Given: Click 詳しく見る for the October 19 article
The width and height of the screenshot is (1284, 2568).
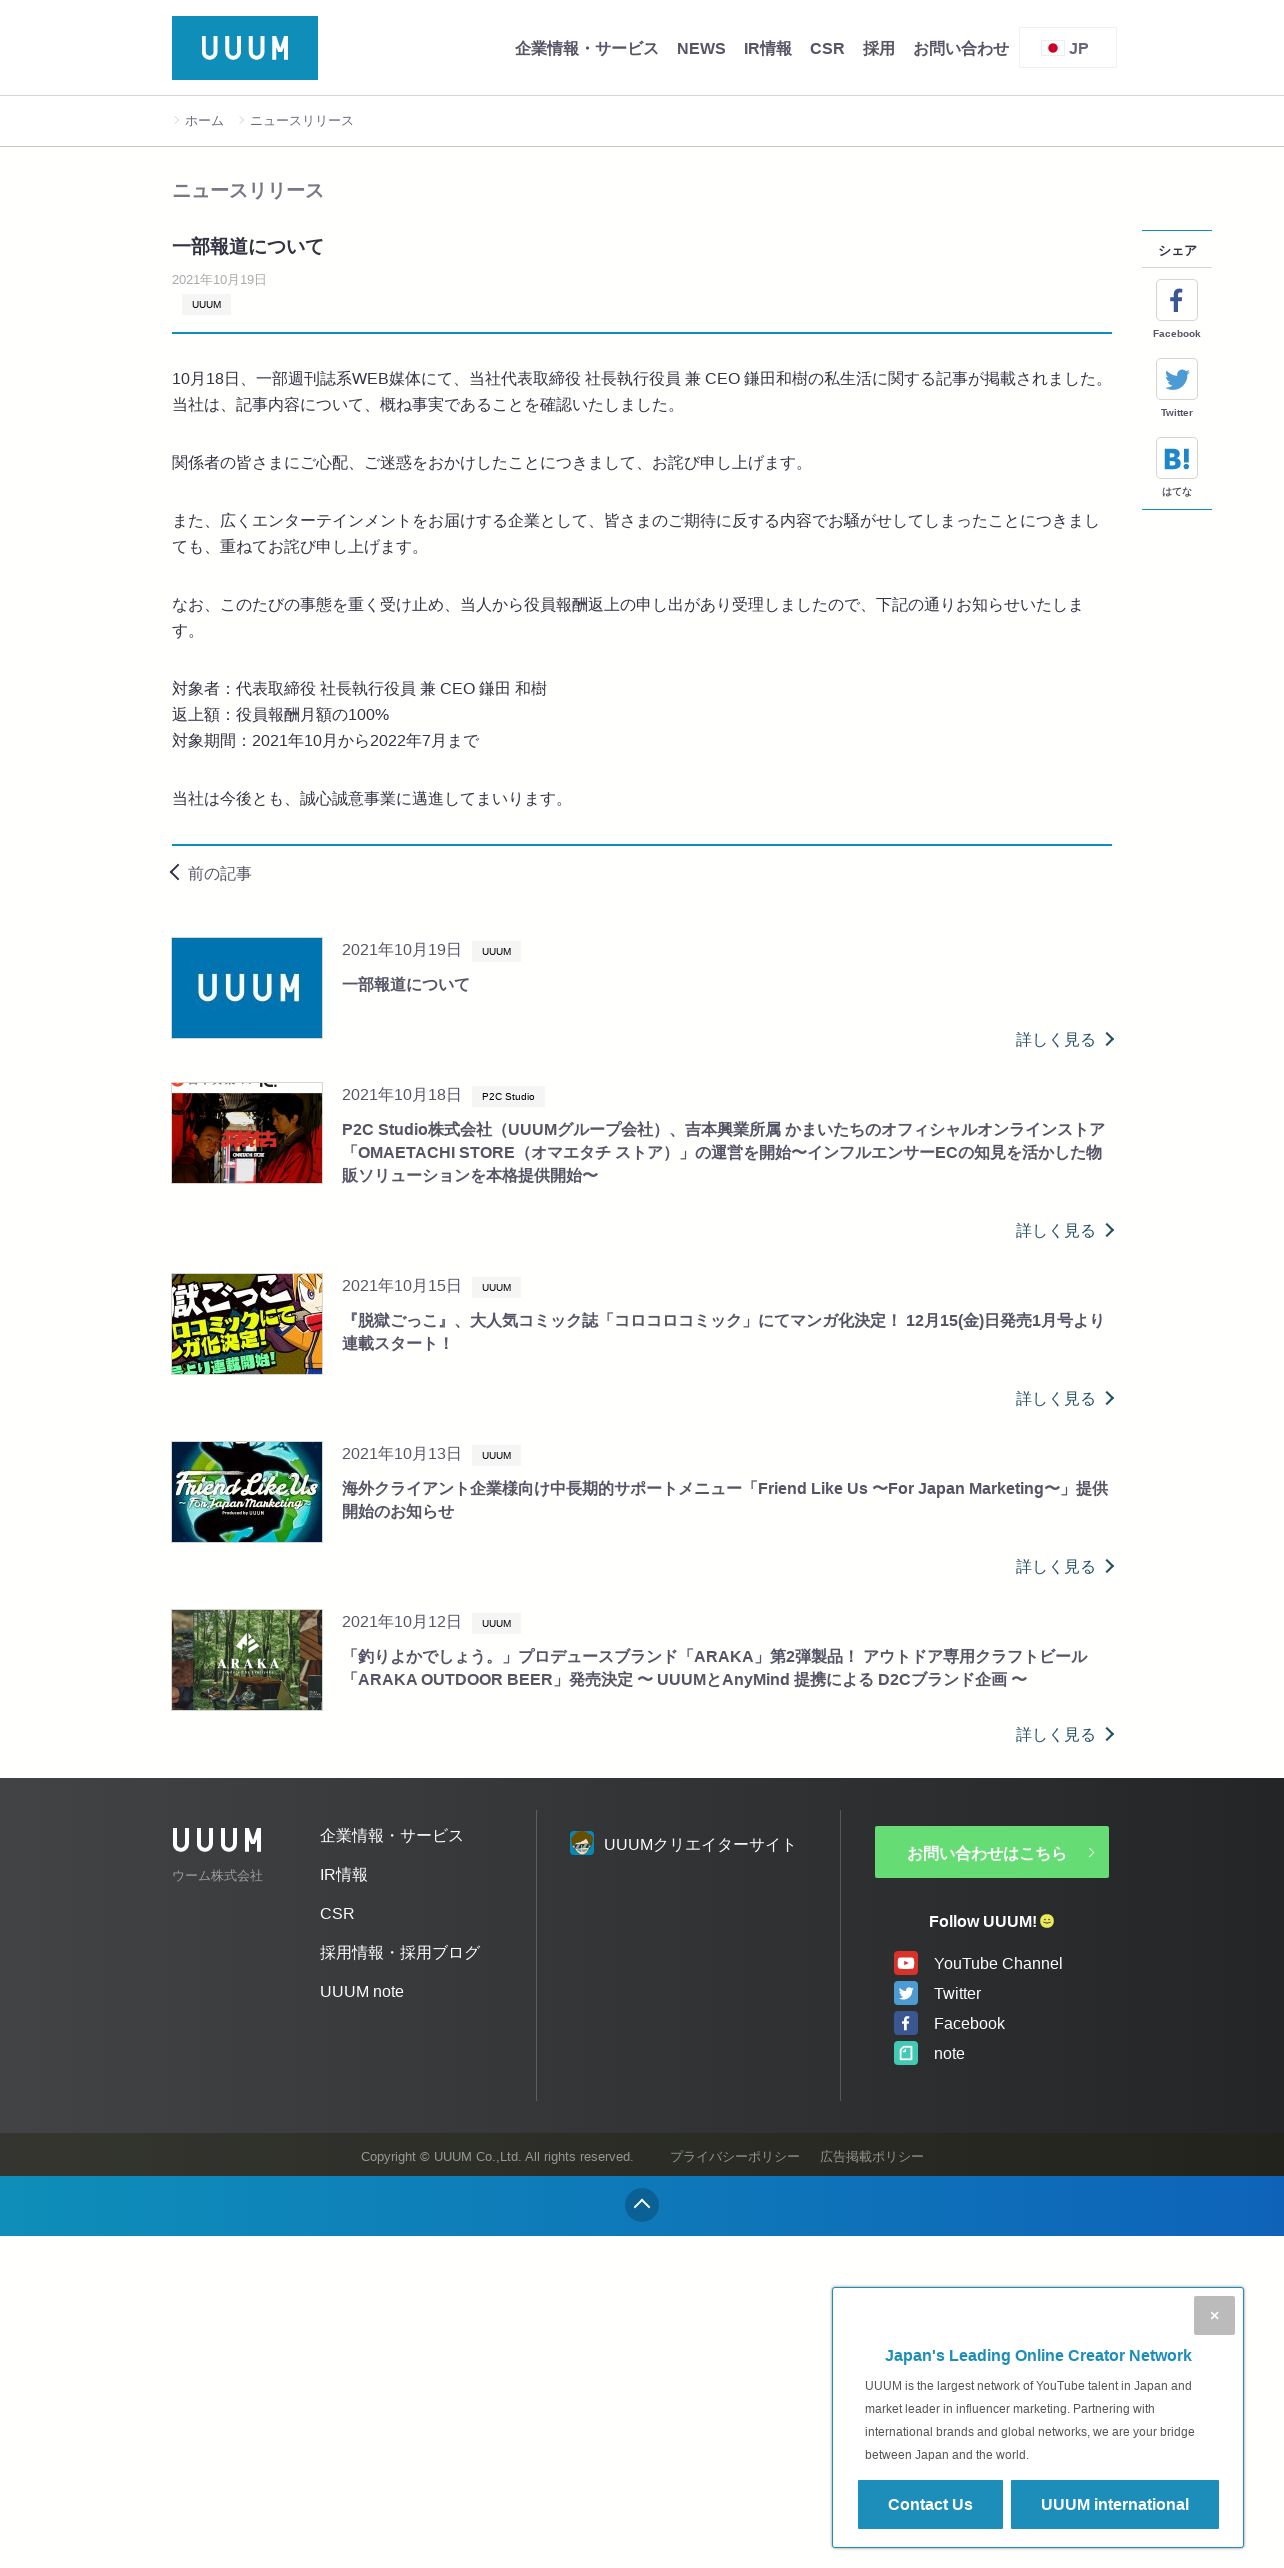Looking at the screenshot, I should pyautogui.click(x=1065, y=1040).
